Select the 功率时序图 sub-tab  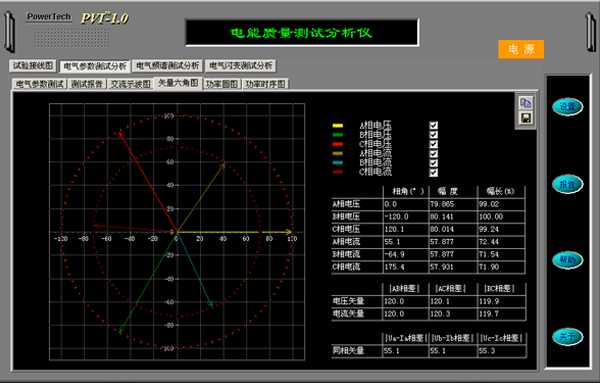(265, 84)
